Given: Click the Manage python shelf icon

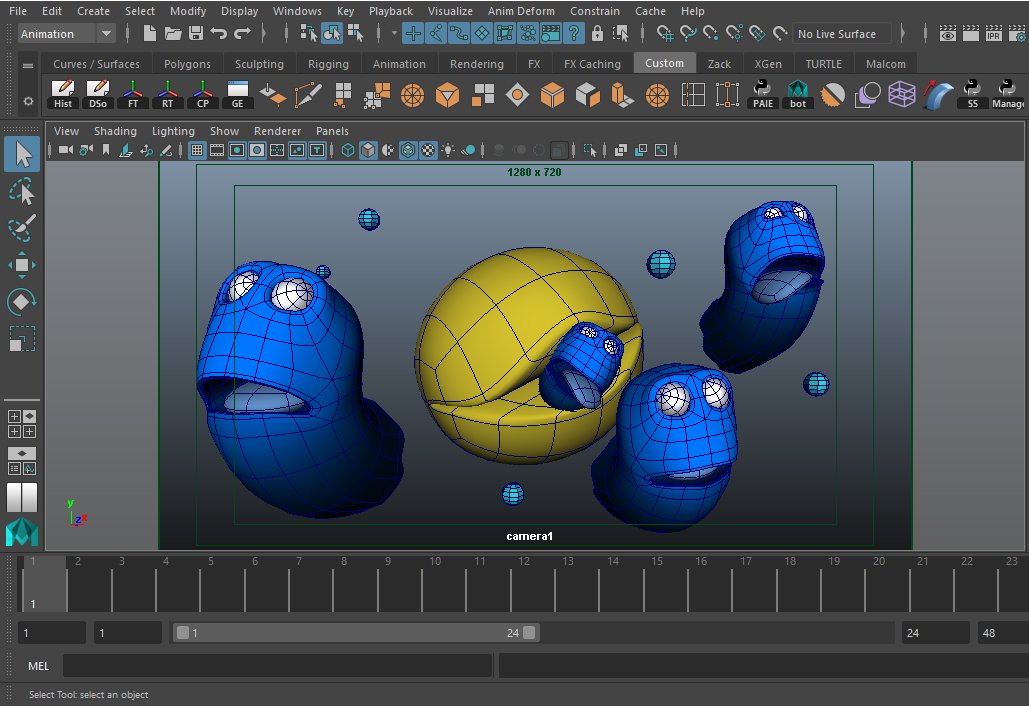Looking at the screenshot, I should pos(1008,94).
